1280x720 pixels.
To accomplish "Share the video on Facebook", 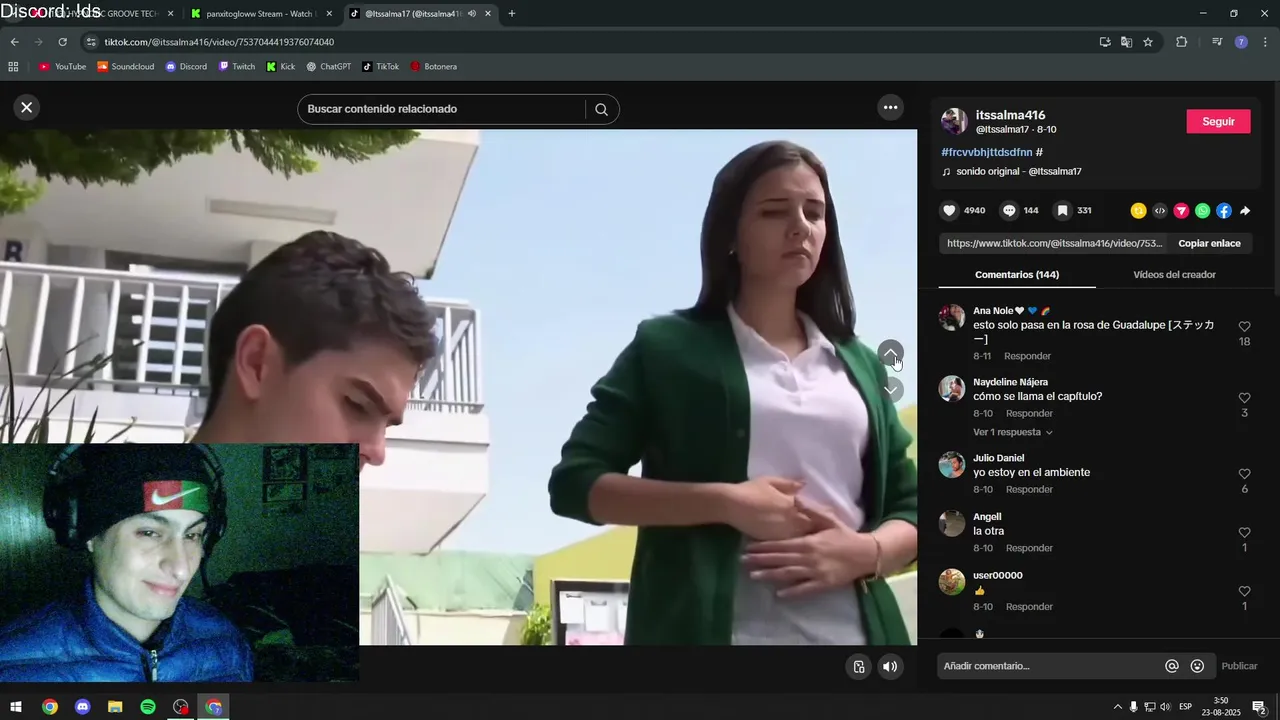I will click(x=1224, y=211).
